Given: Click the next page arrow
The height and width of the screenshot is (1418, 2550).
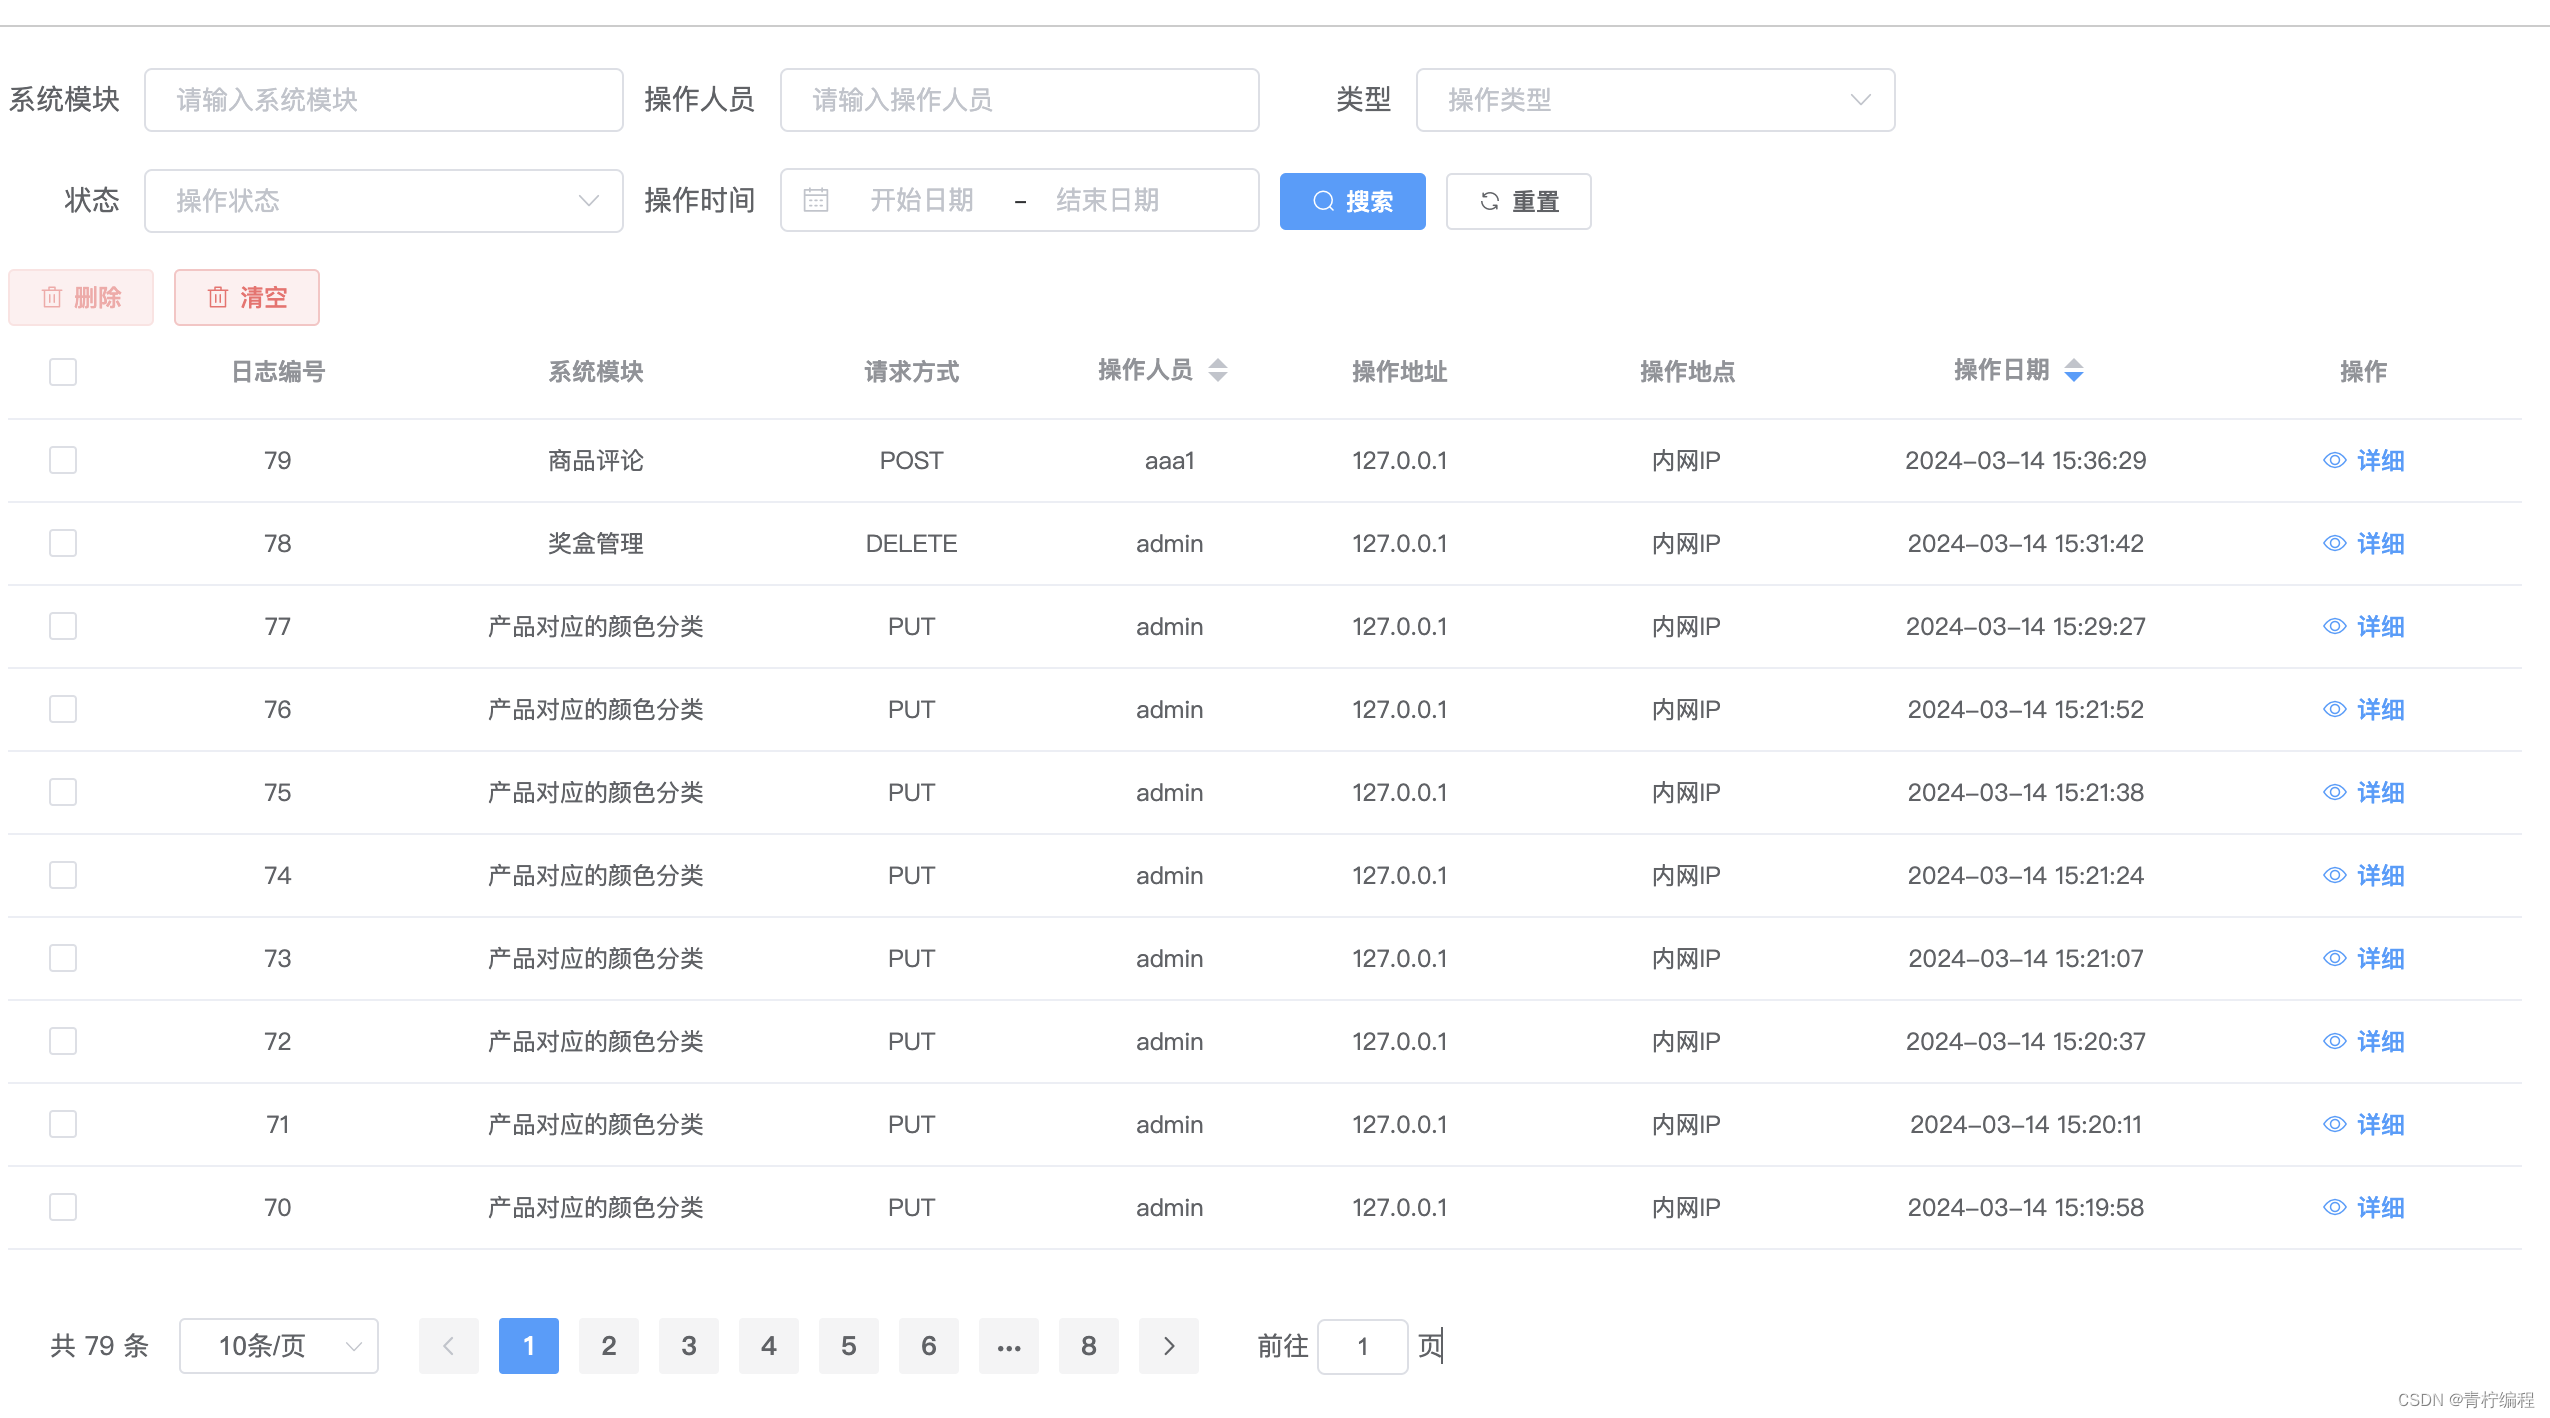Looking at the screenshot, I should (1168, 1346).
